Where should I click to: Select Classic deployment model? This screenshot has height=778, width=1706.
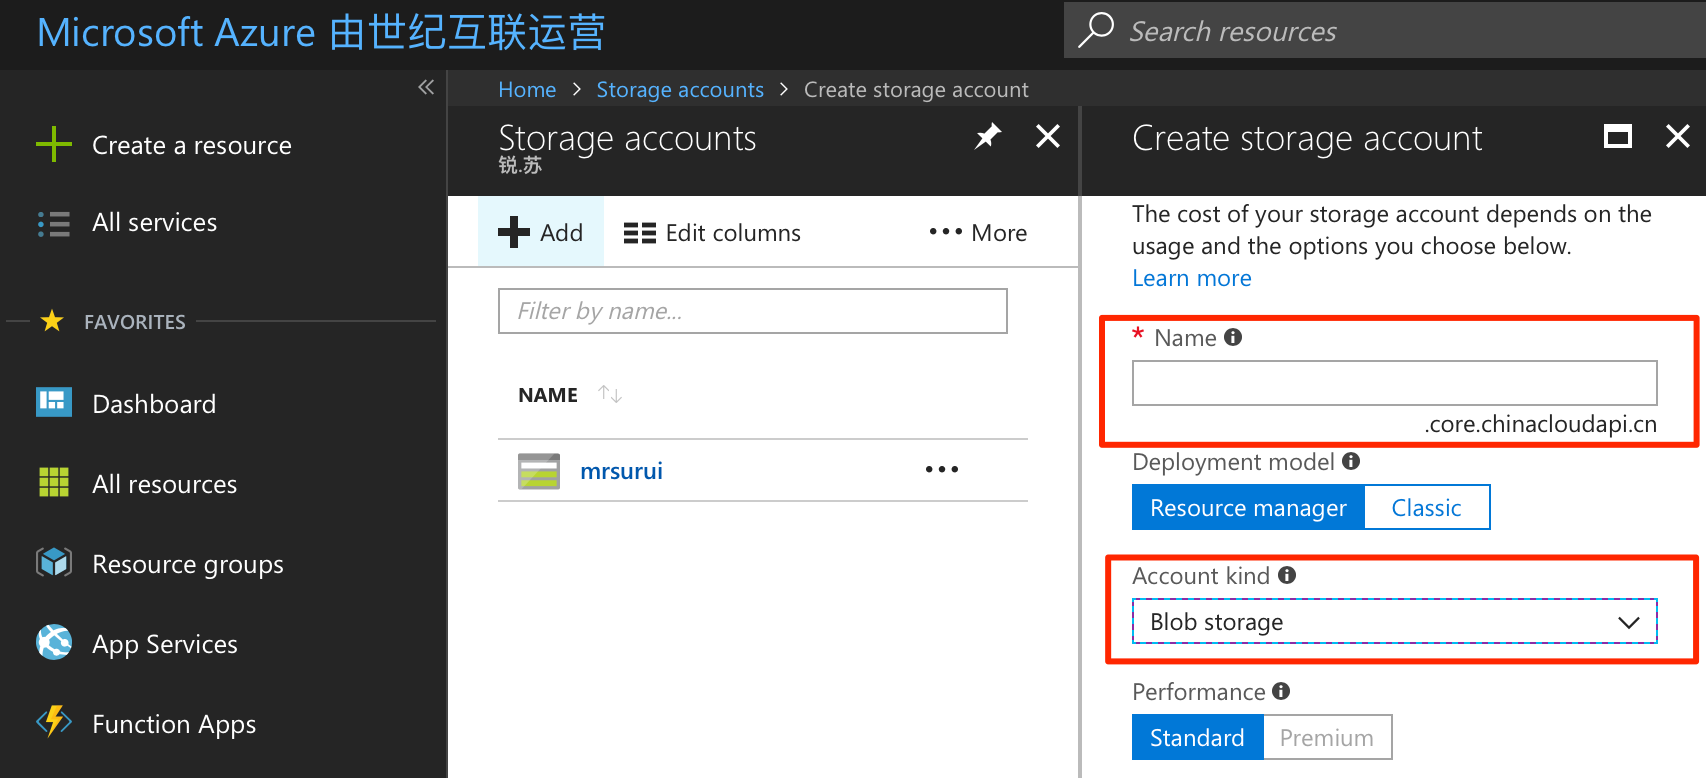(x=1427, y=507)
